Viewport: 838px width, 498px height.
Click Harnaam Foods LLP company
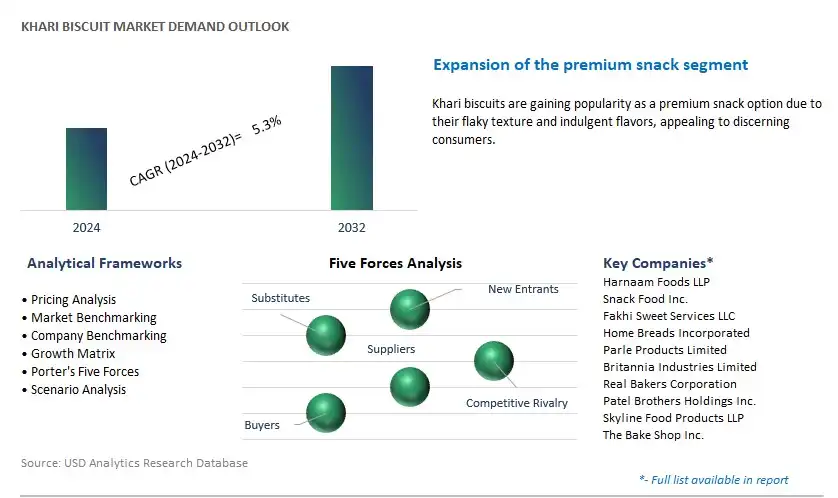click(656, 282)
